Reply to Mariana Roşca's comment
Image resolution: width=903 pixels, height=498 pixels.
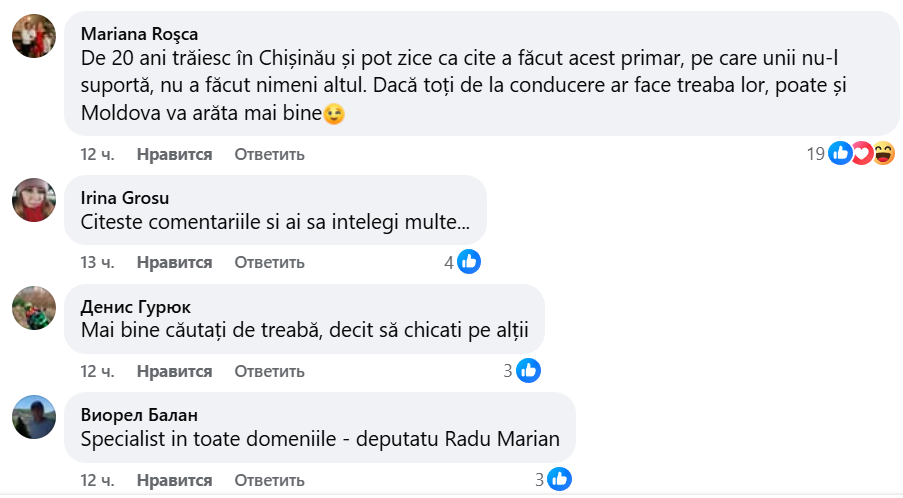269,155
